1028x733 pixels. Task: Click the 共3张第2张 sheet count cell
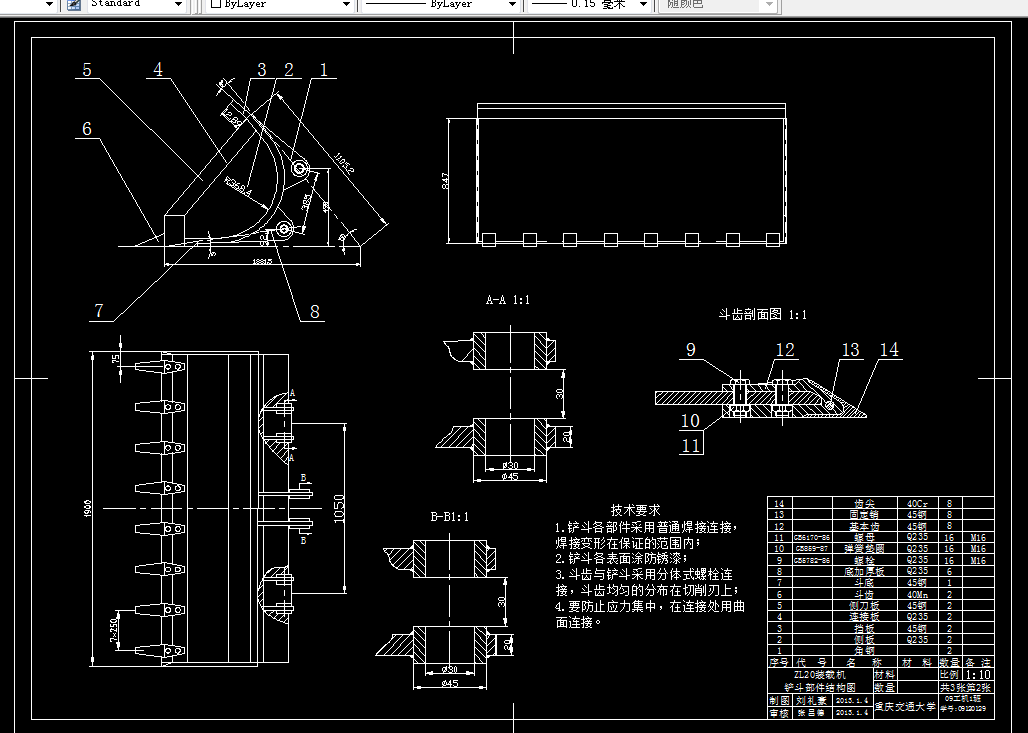[x=966, y=688]
